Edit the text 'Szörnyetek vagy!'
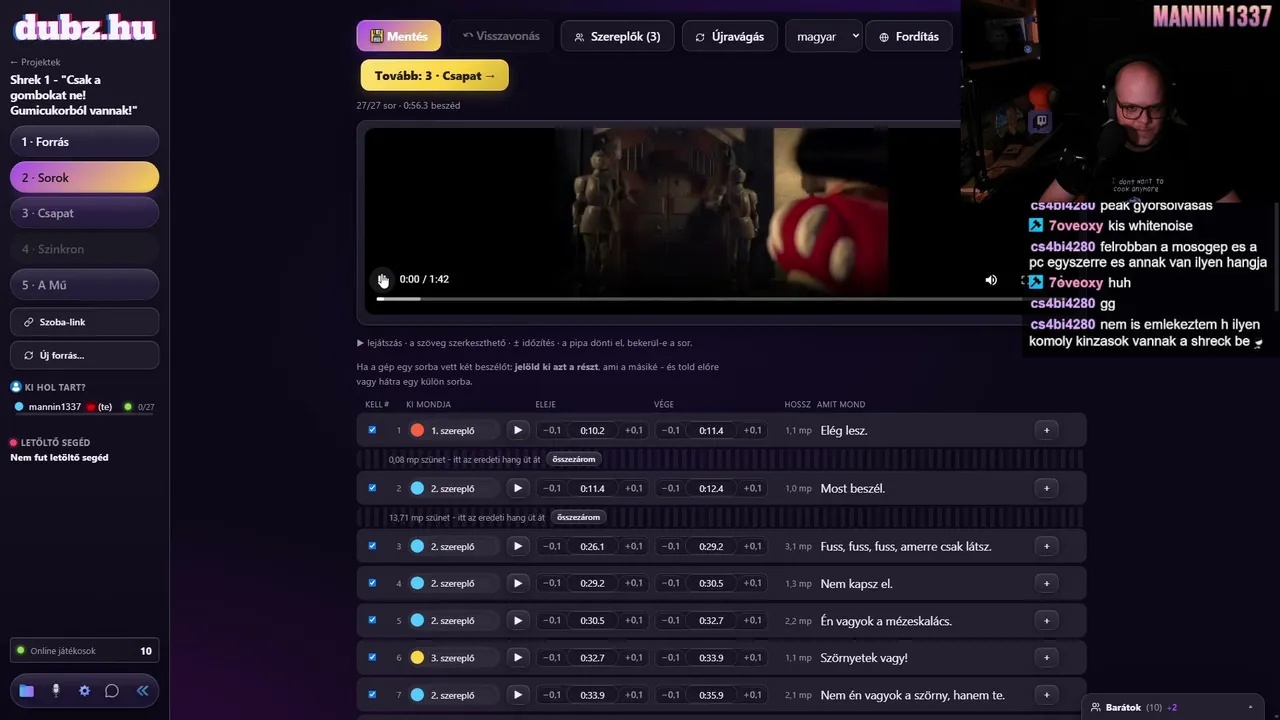 pyautogui.click(x=864, y=658)
